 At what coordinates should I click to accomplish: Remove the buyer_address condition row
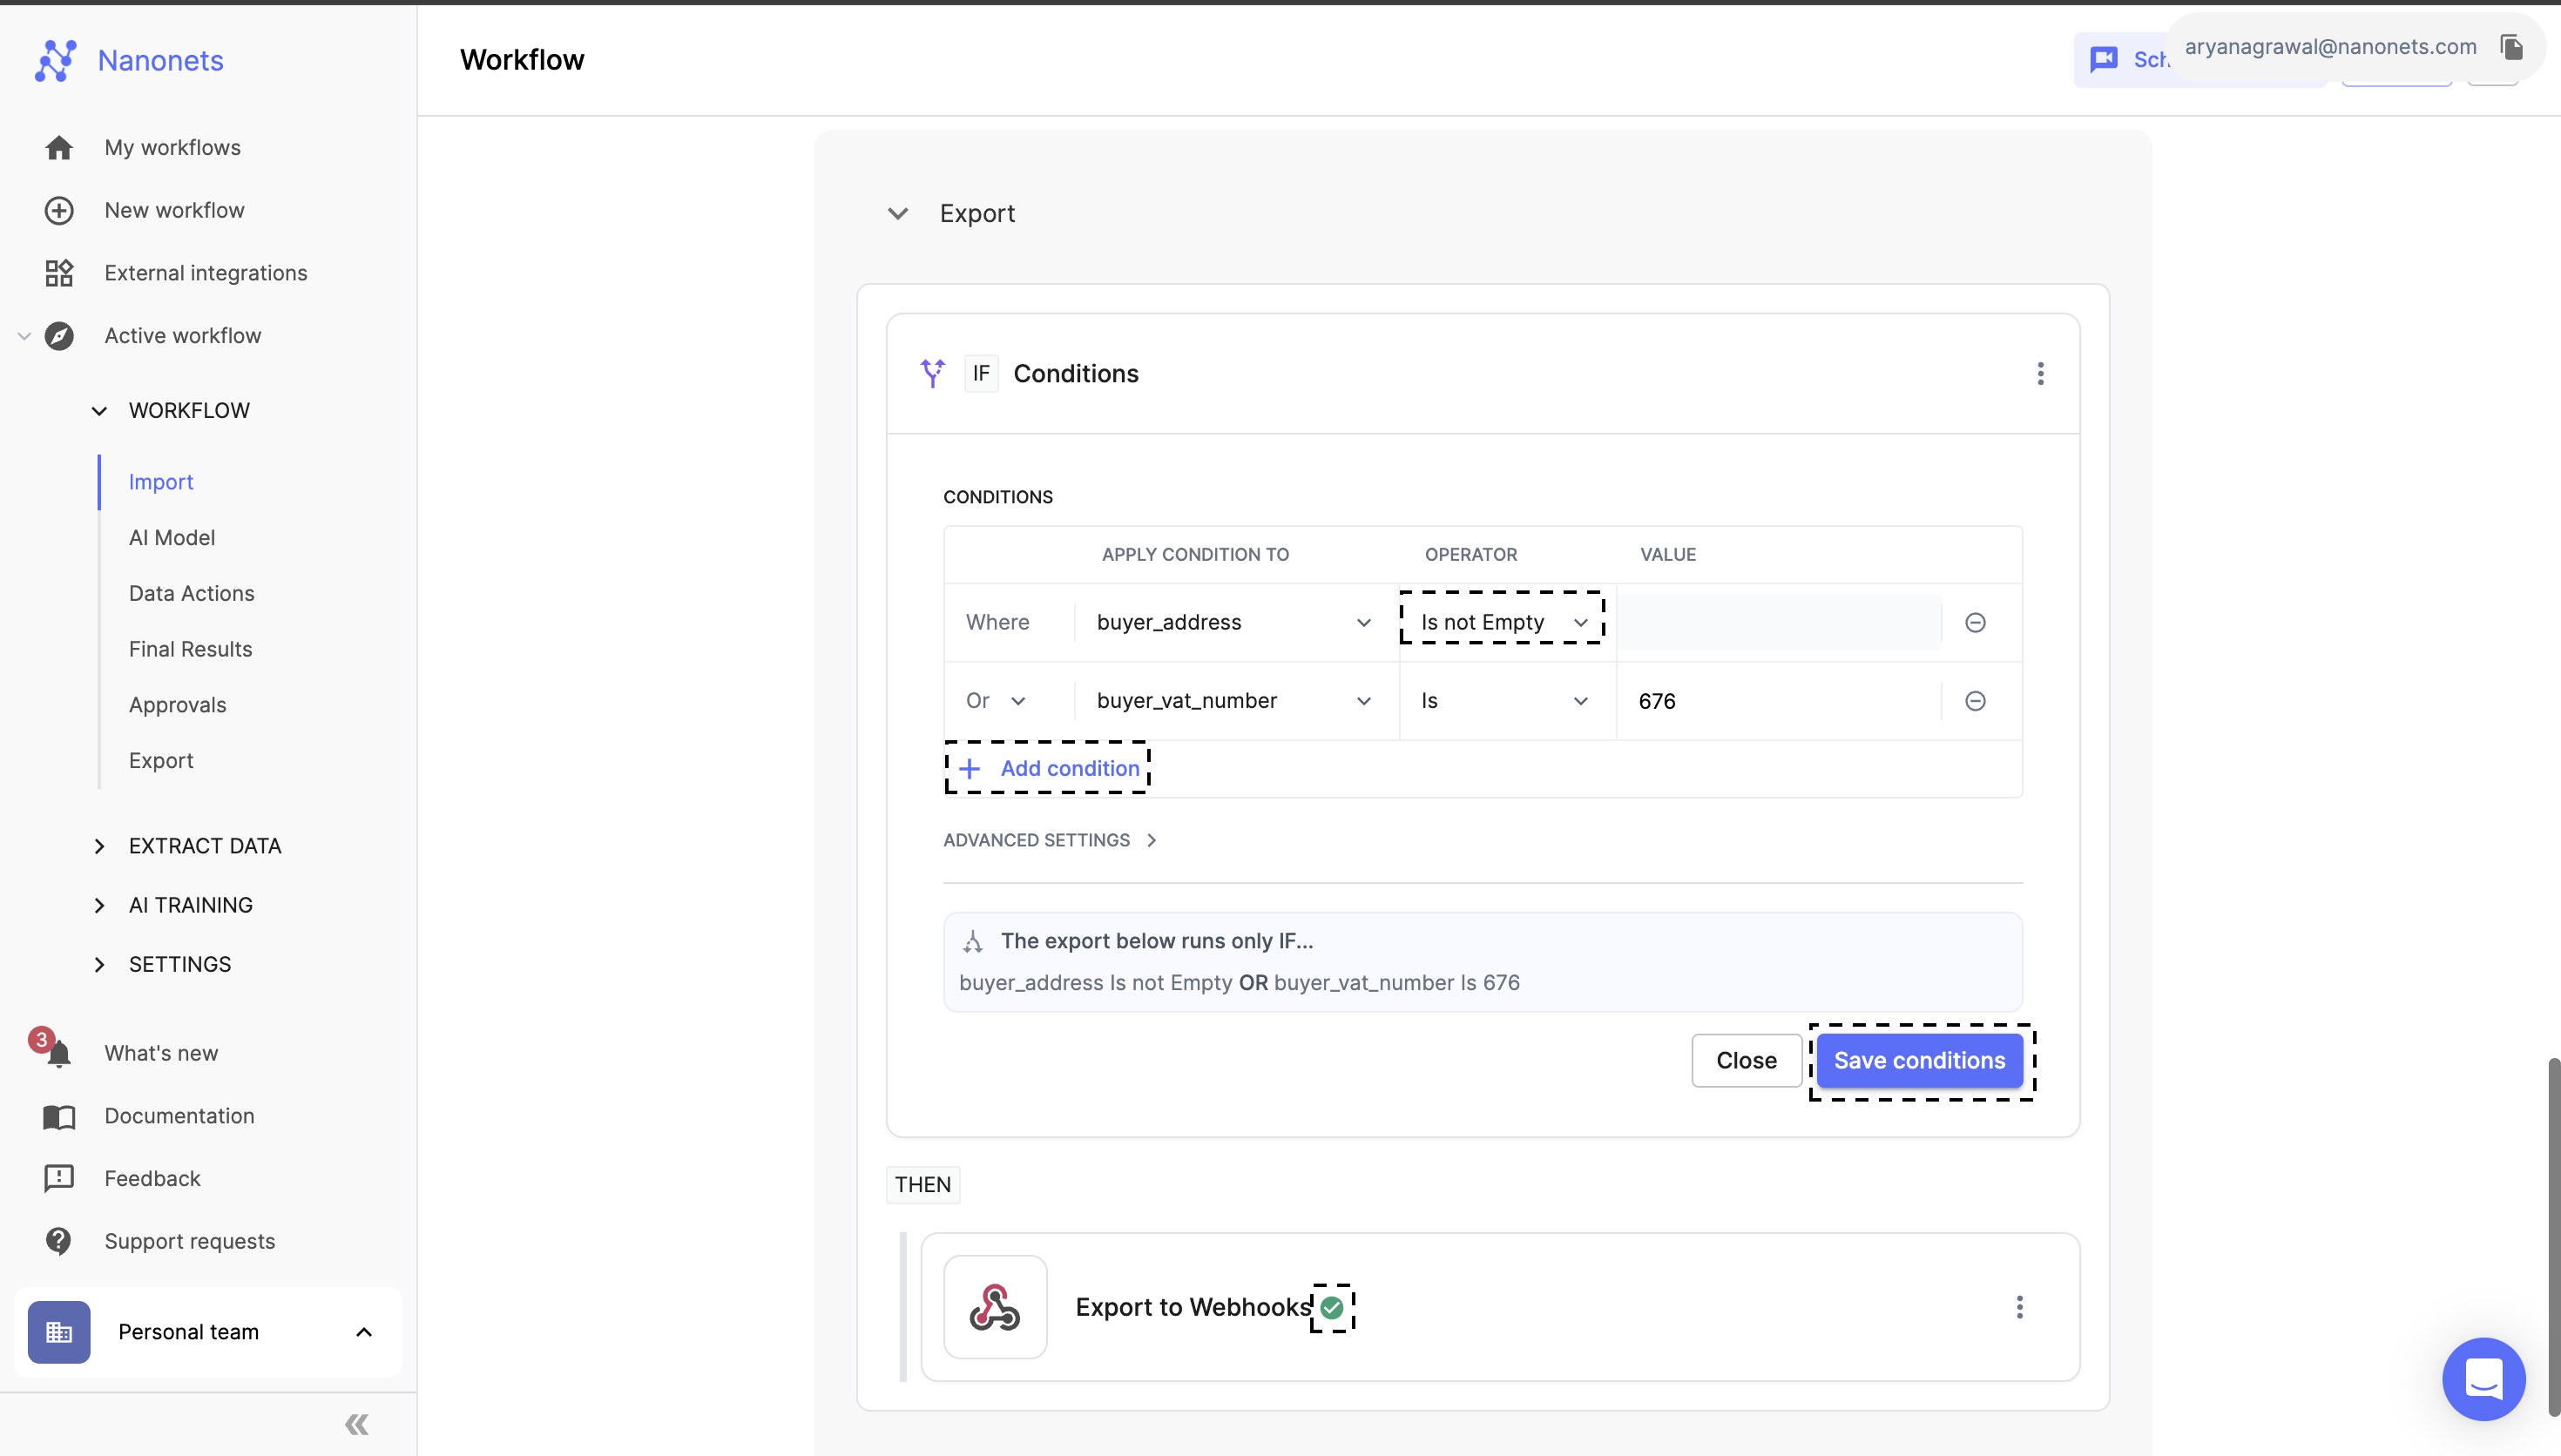pos(1975,622)
